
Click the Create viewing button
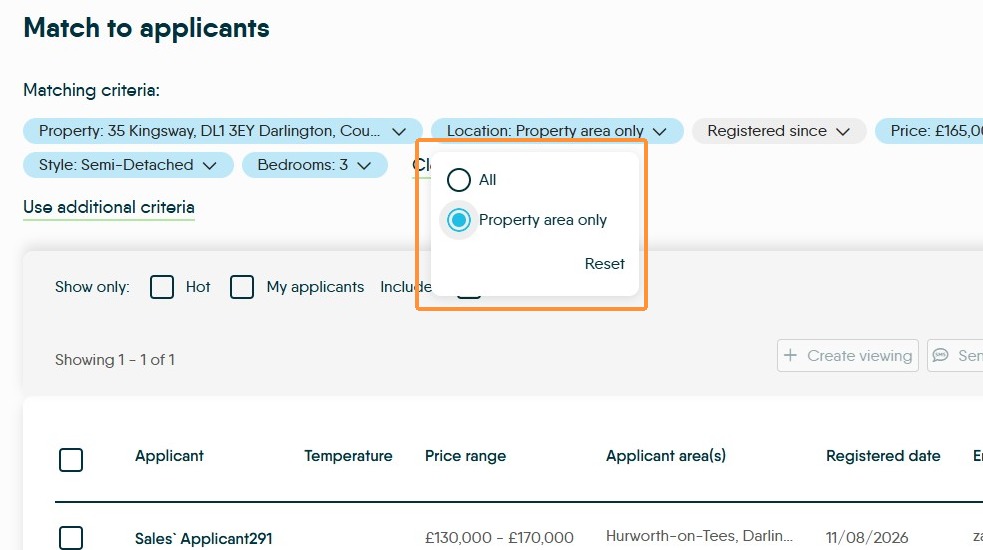[x=848, y=356]
